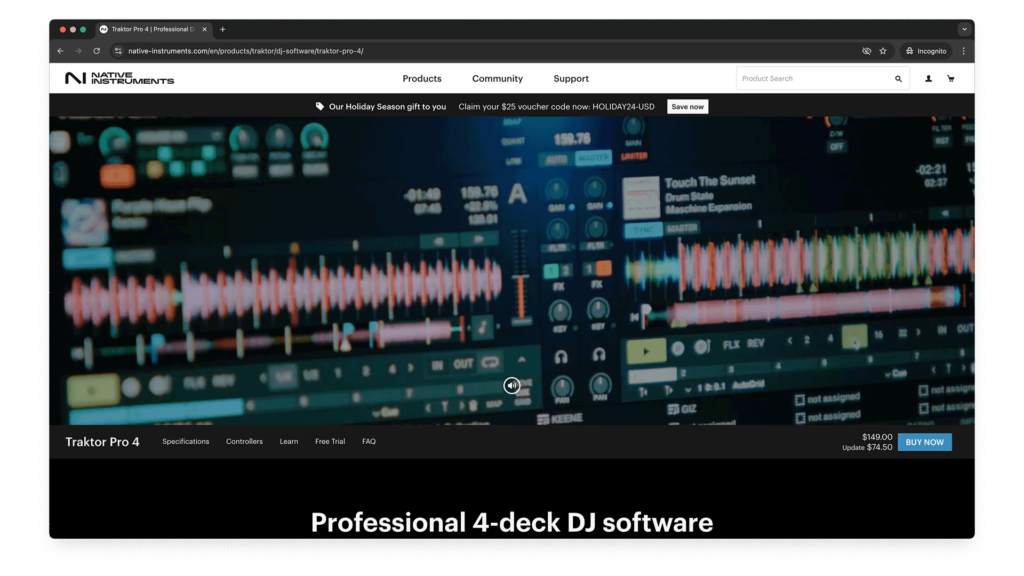Go forward in browser history

click(x=78, y=51)
